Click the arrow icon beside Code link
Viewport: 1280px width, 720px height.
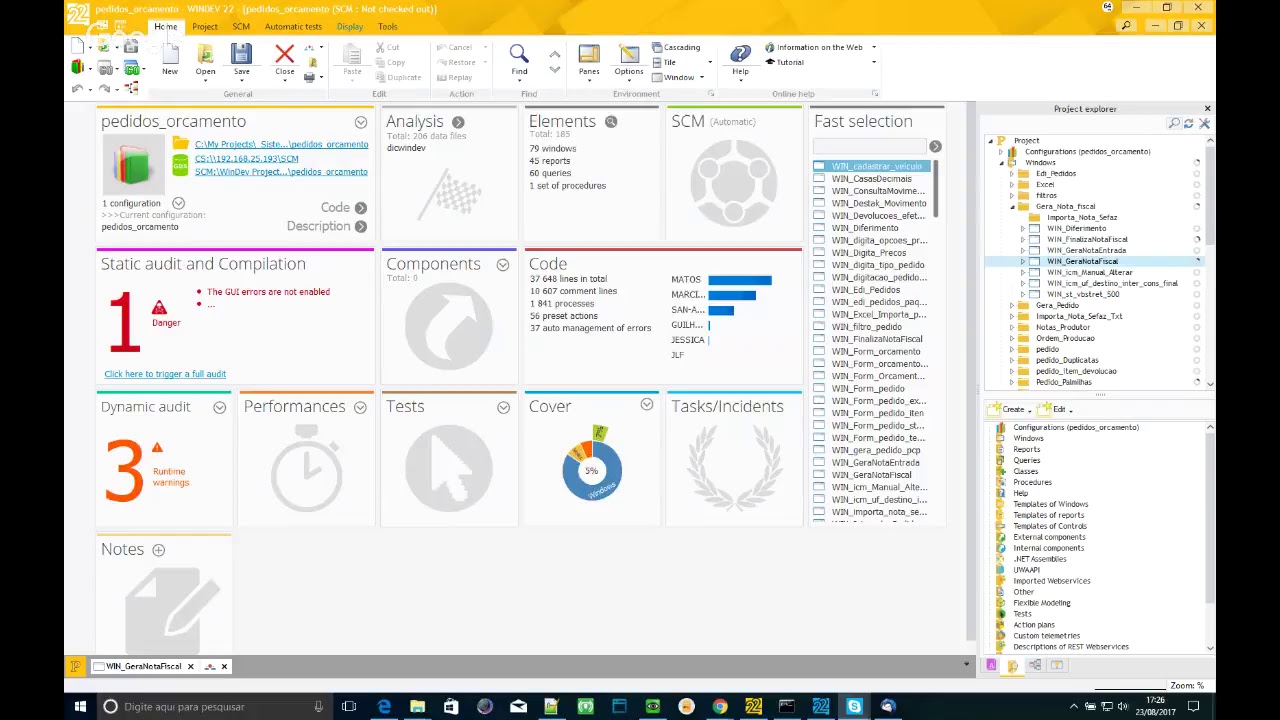361,208
